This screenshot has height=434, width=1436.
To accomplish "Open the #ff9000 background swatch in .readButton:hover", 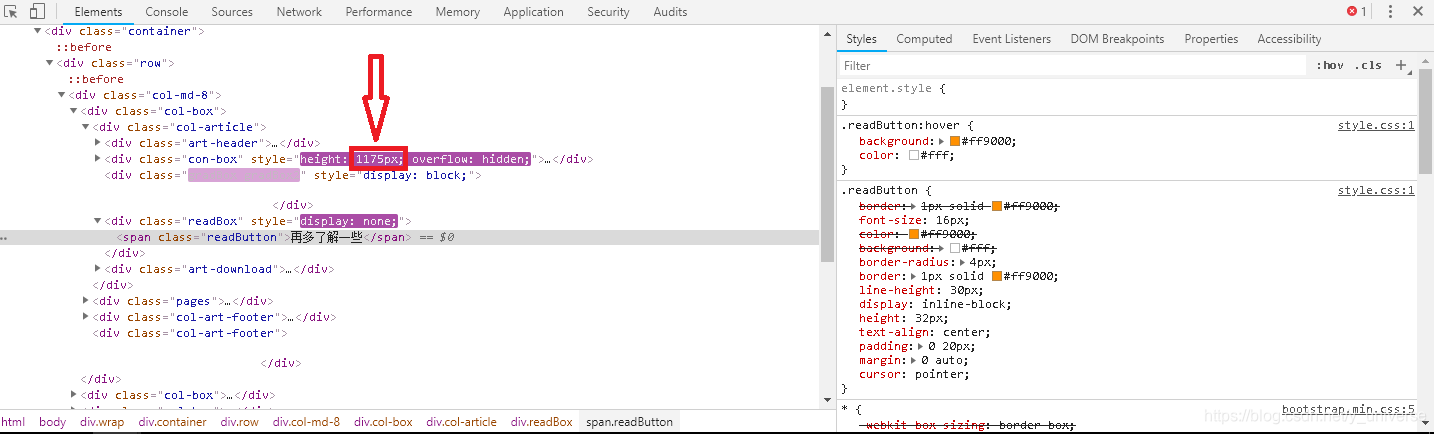I will click(x=955, y=141).
